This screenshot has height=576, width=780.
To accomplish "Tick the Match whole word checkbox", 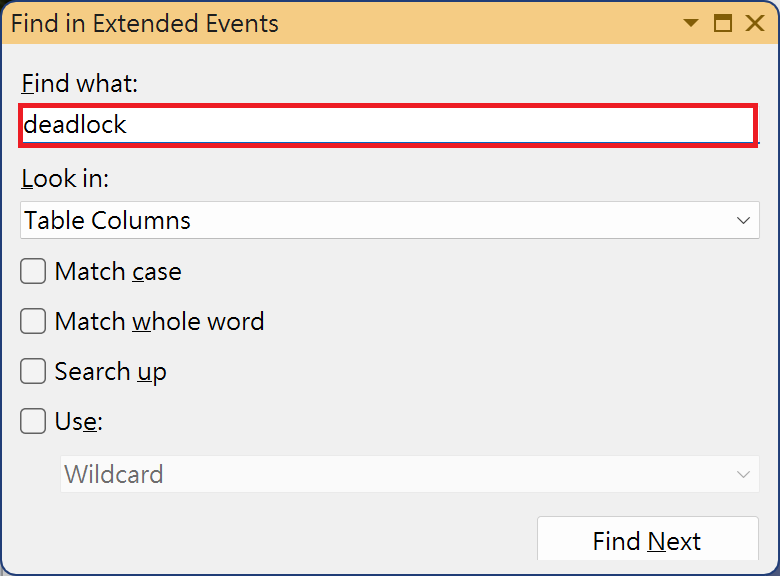I will (x=34, y=321).
